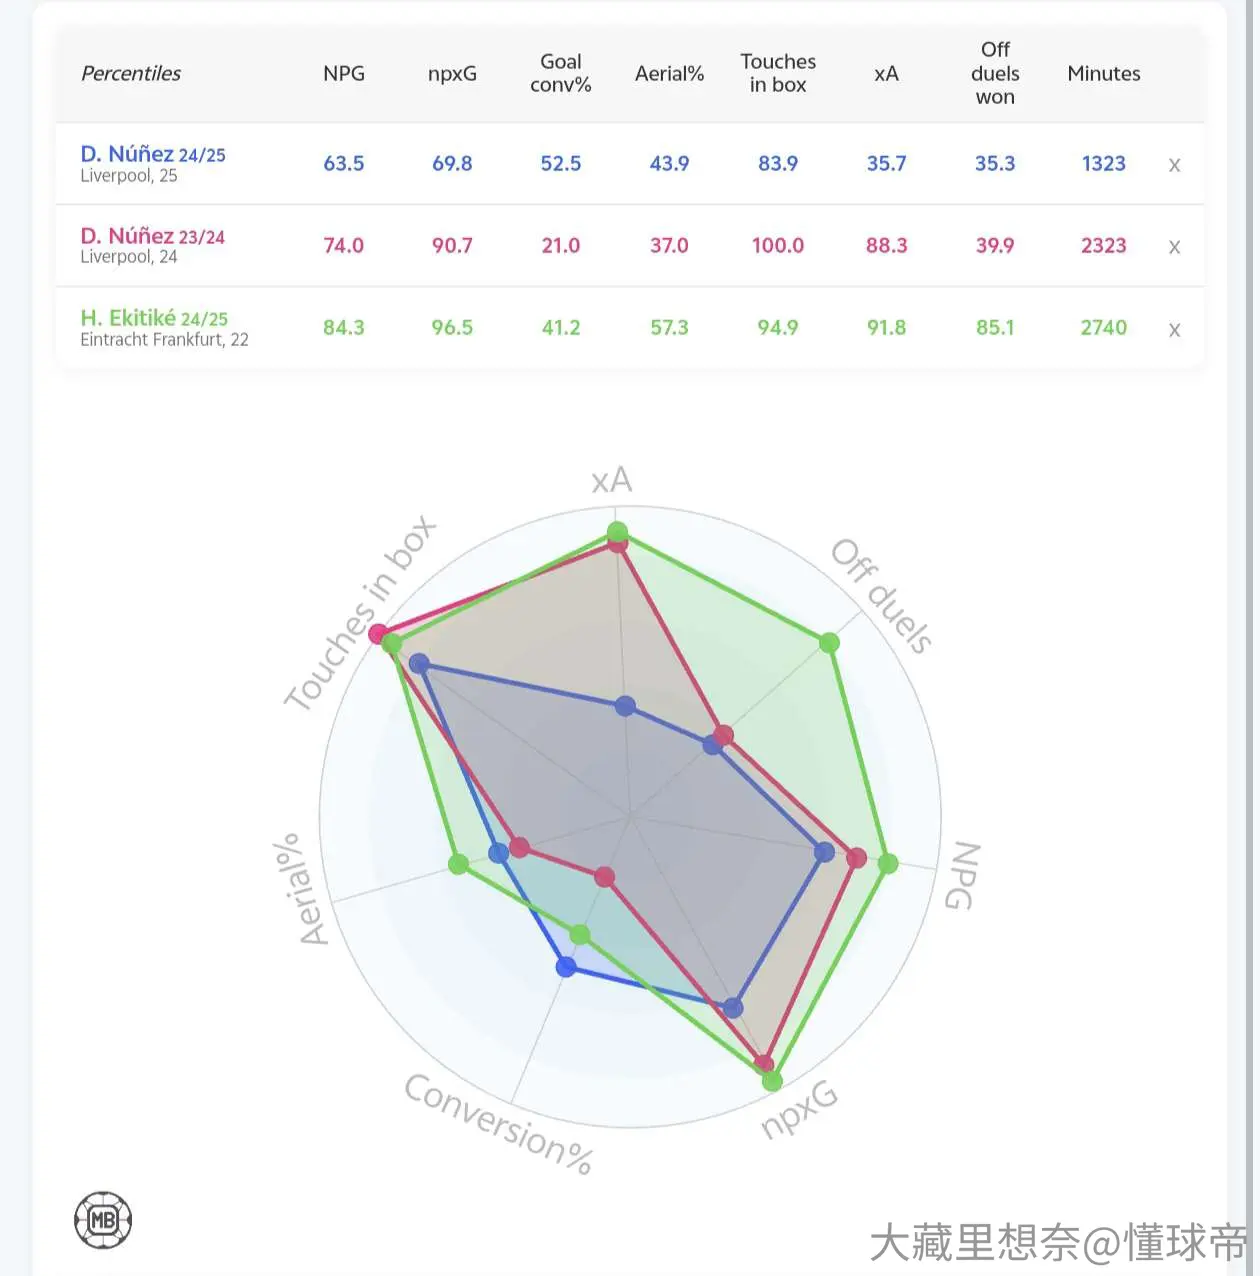
Task: Click the MB logo icon
Action: pyautogui.click(x=103, y=1220)
